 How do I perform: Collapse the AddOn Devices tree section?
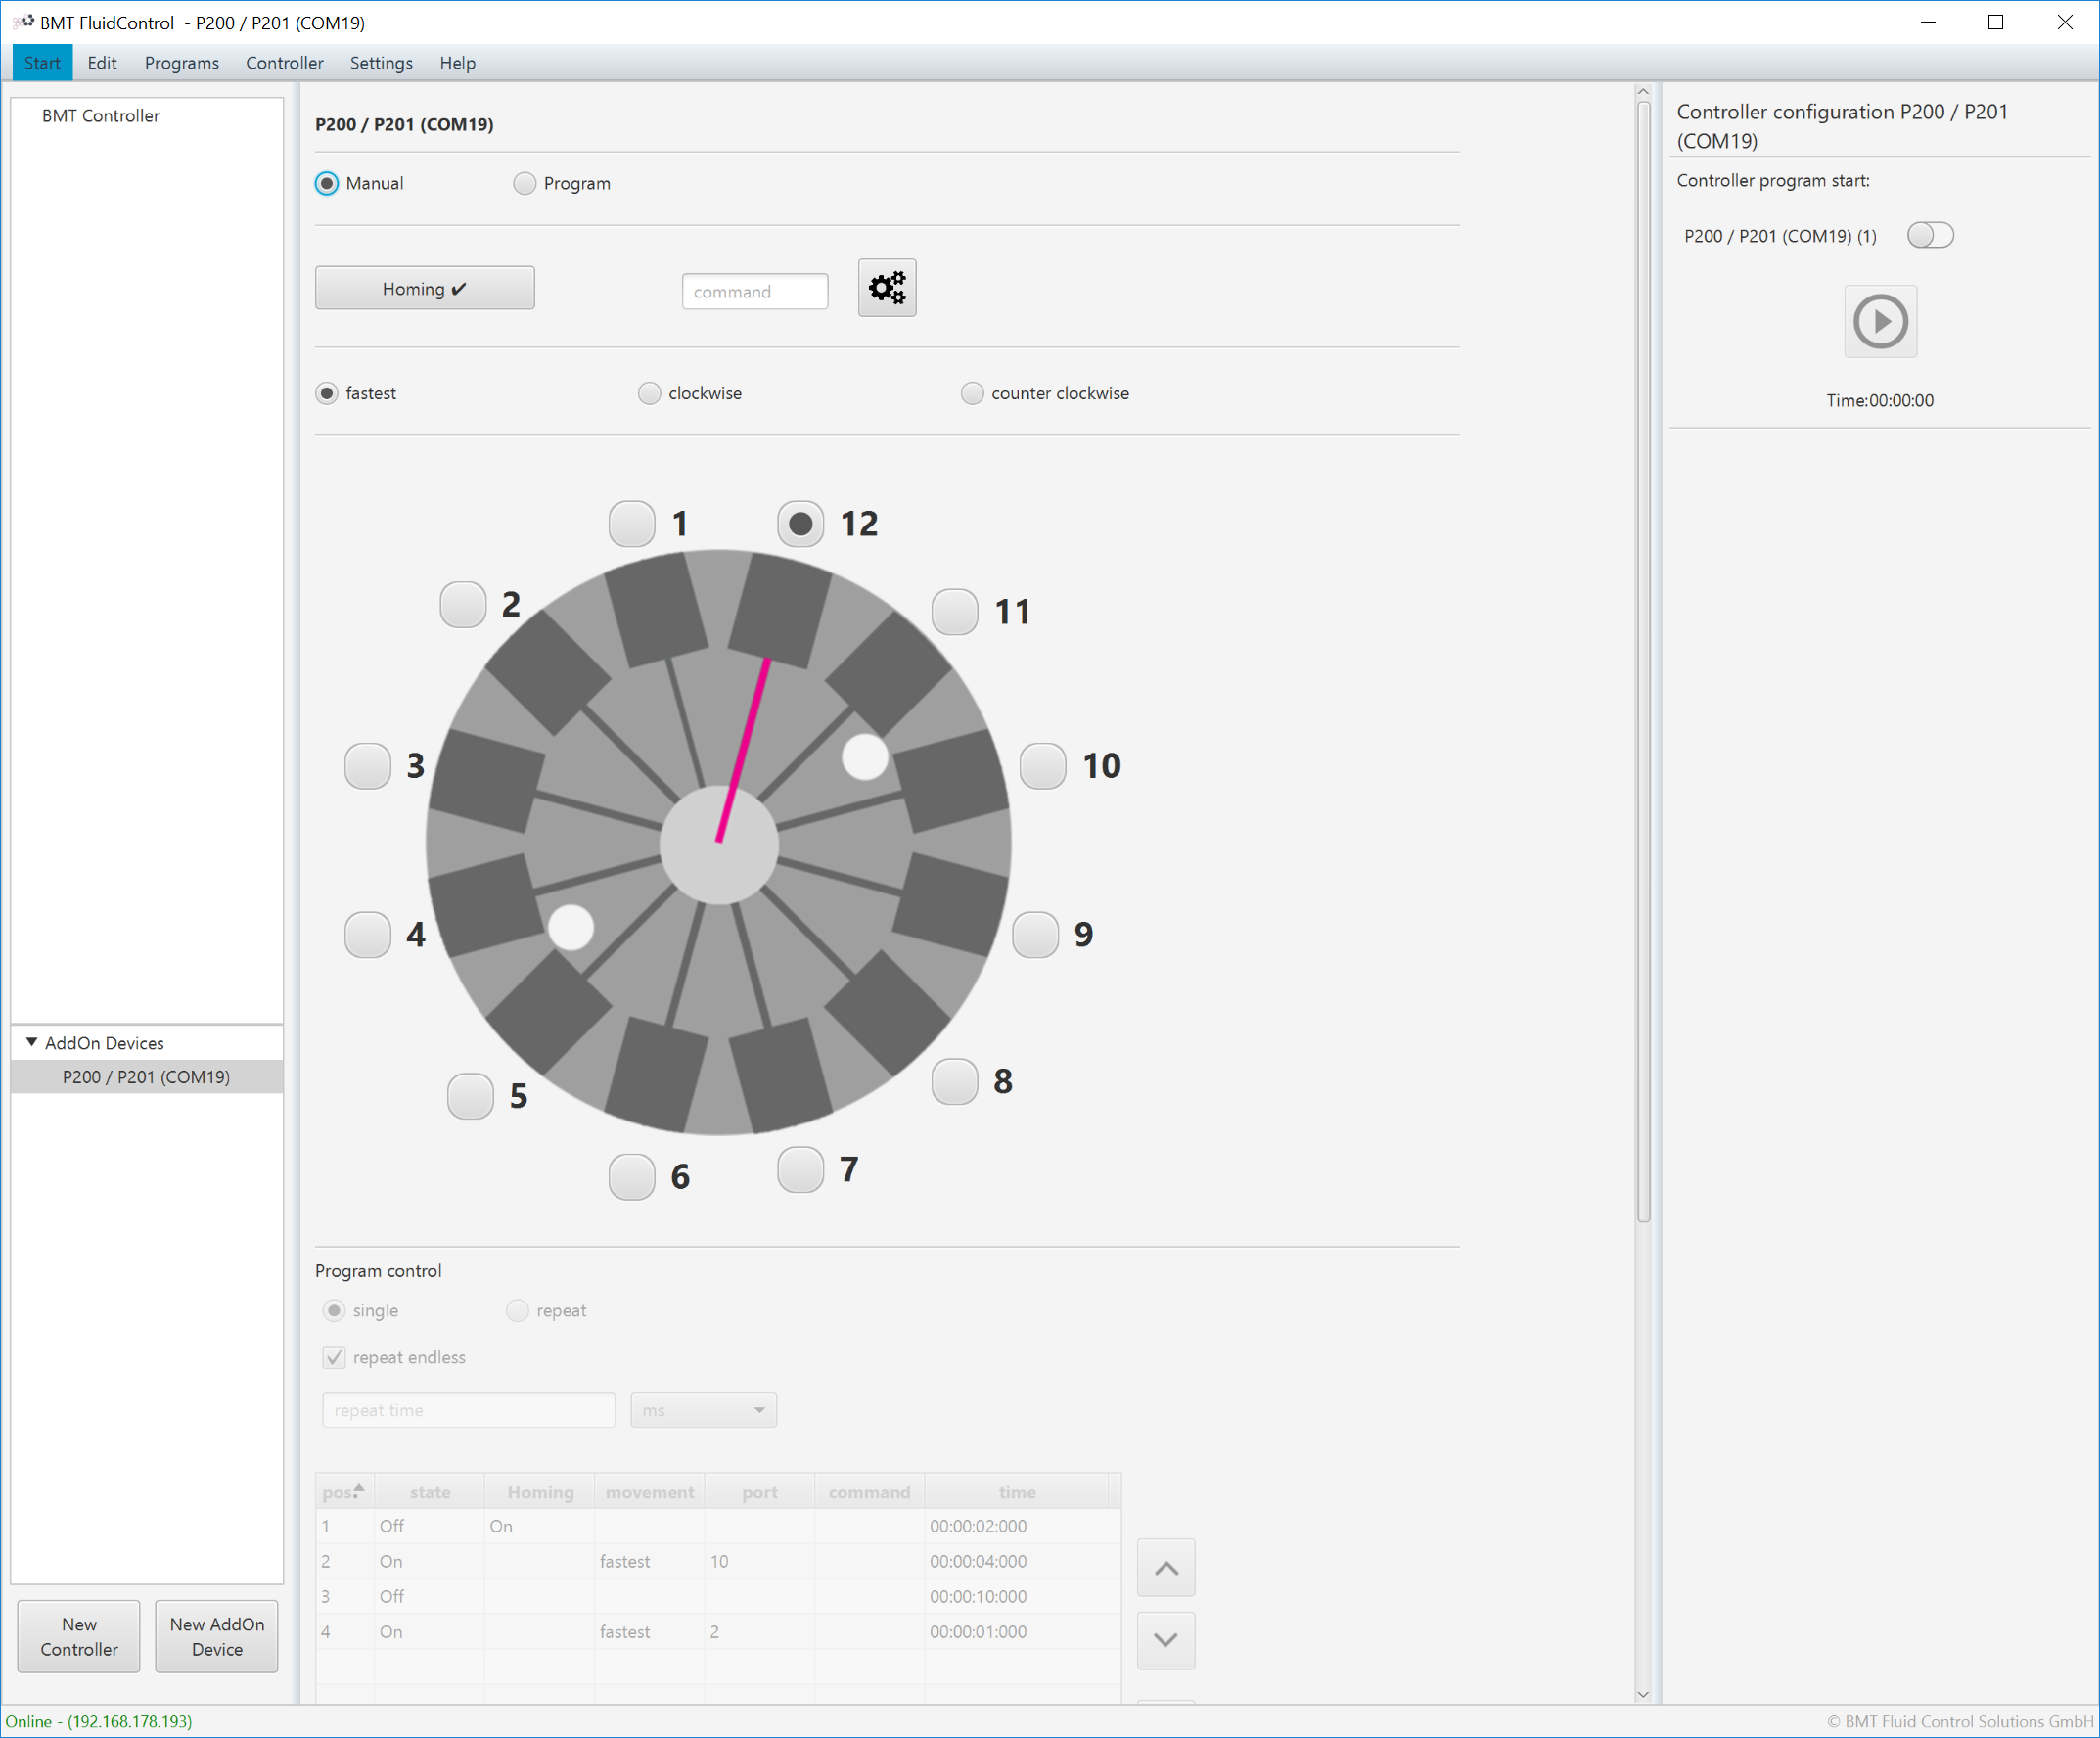tap(31, 1042)
